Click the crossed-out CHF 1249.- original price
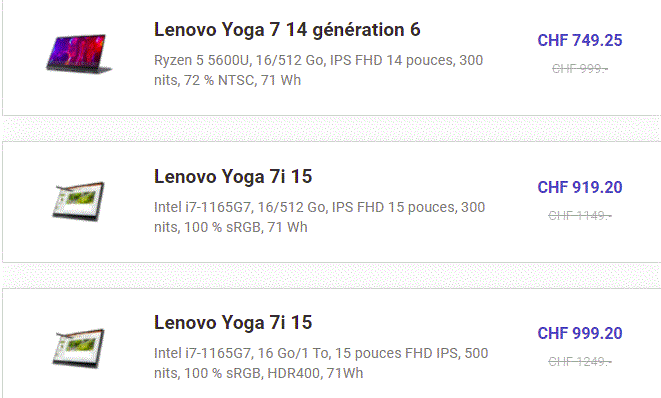The width and height of the screenshot is (661, 398). coord(580,362)
